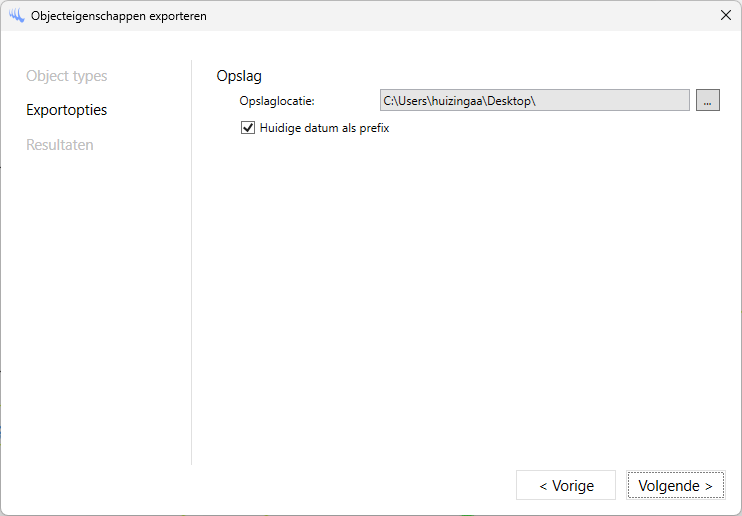Click the 'Objecteigenschappen exporteren' window title text

click(x=119, y=16)
